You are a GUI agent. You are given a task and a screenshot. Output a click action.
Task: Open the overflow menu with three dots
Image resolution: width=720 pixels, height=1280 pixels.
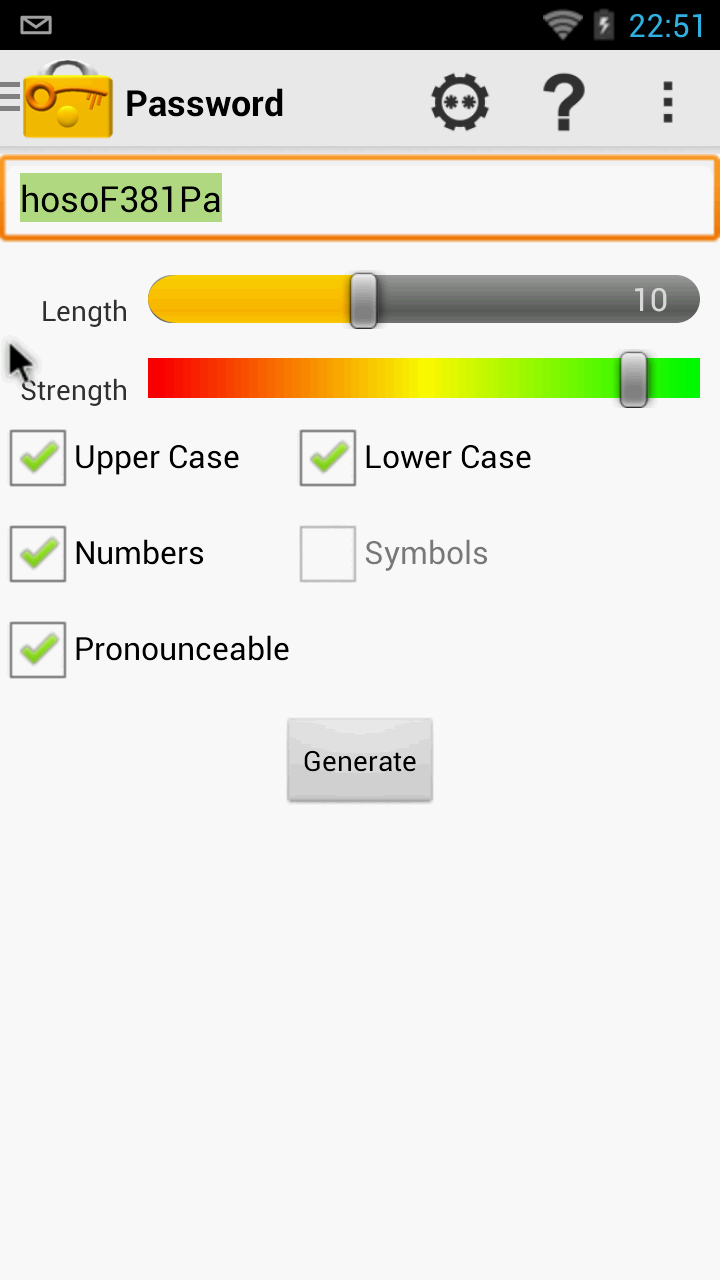pyautogui.click(x=667, y=100)
